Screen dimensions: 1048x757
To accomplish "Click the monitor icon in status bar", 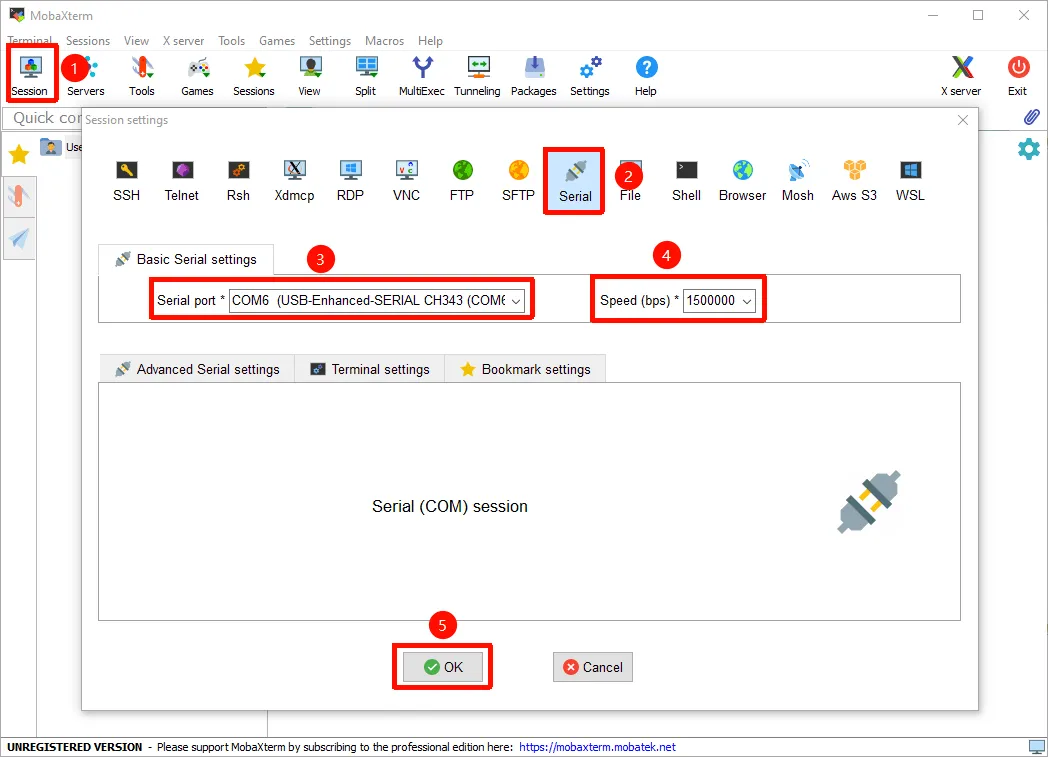I will point(1037,746).
